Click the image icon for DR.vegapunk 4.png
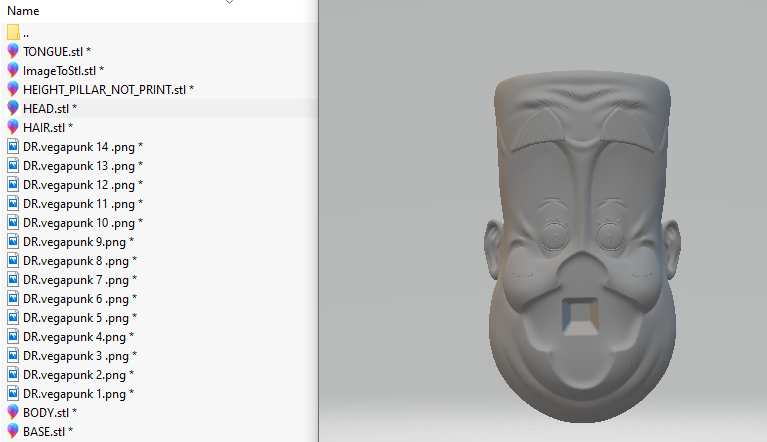The width and height of the screenshot is (767, 442). (13, 336)
